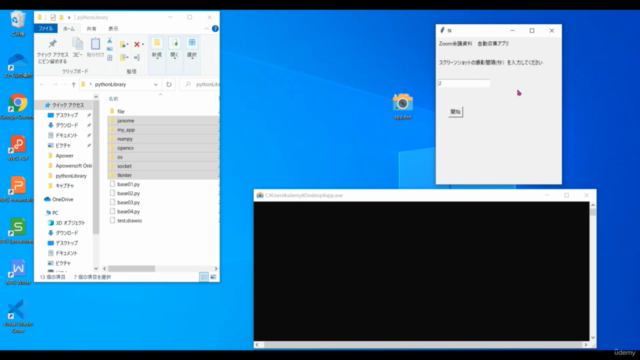Open recent locations dropdown beside Forward
The height and width of the screenshot is (360, 640).
point(65,84)
